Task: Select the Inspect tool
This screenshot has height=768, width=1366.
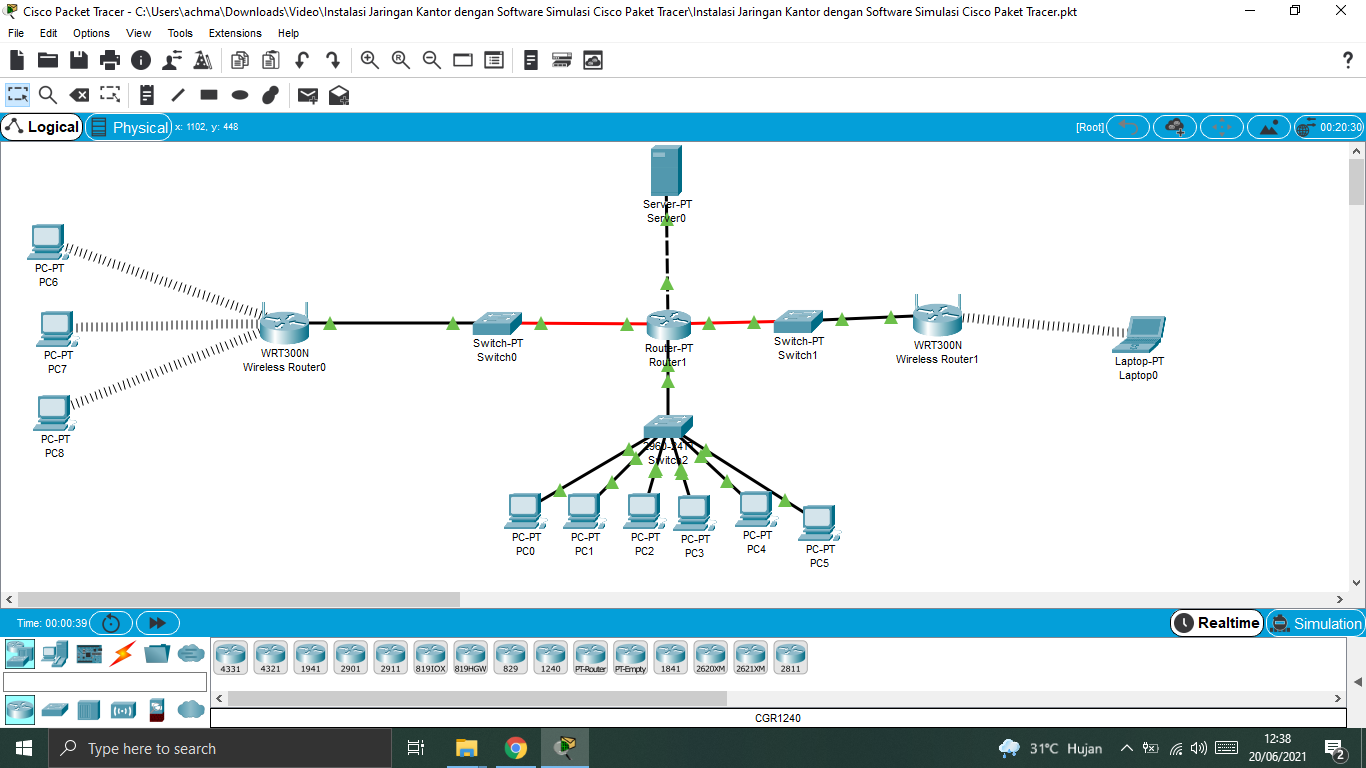Action: click(47, 95)
